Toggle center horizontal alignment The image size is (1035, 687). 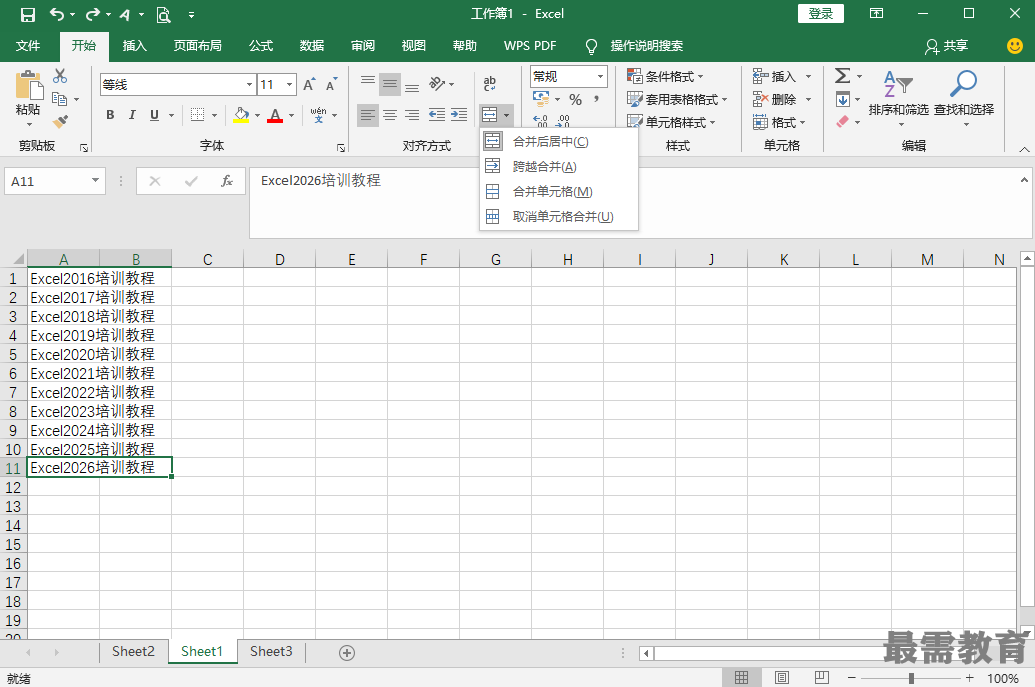[390, 115]
